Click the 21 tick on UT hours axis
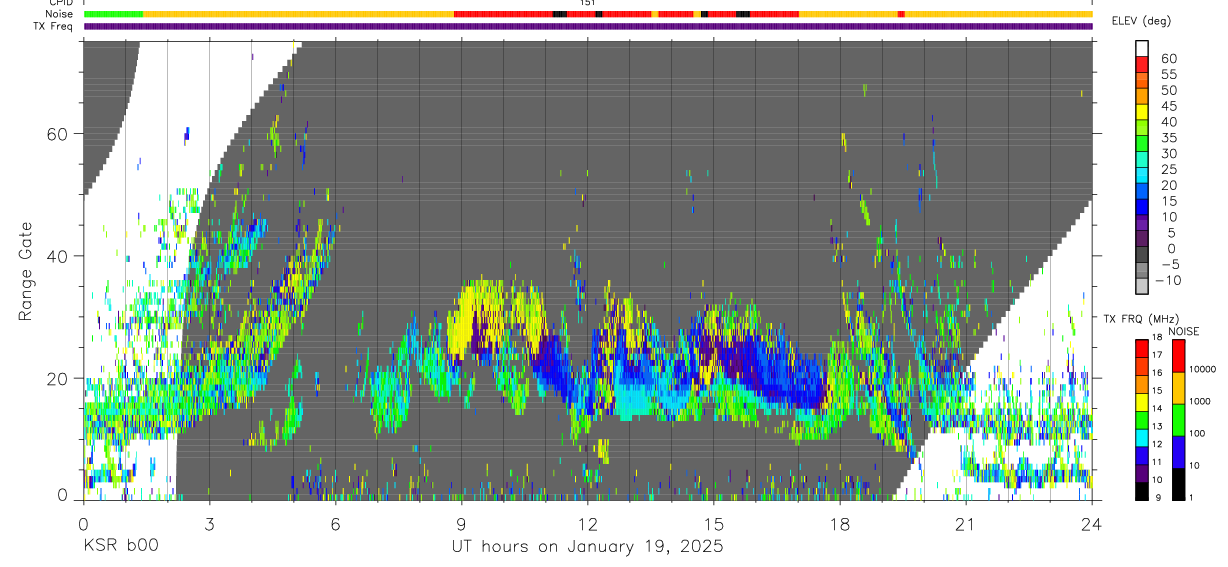This screenshot has width=1228, height=567. coord(966,524)
